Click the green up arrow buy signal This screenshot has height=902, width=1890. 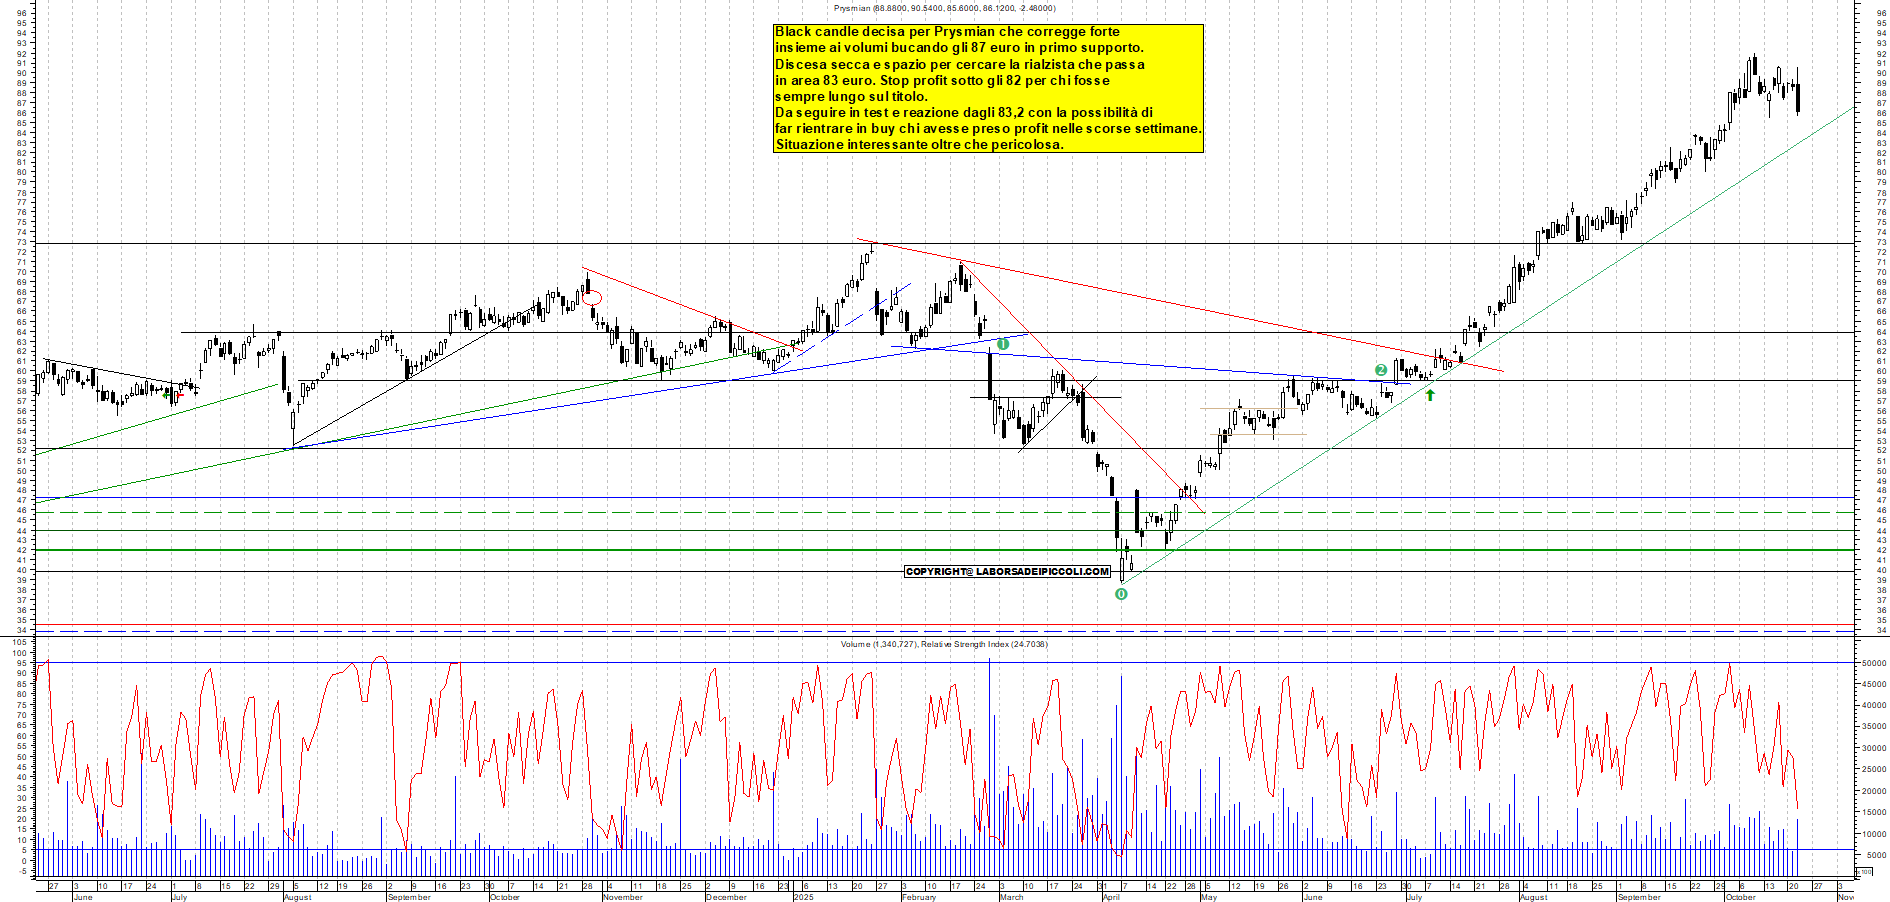[1430, 395]
